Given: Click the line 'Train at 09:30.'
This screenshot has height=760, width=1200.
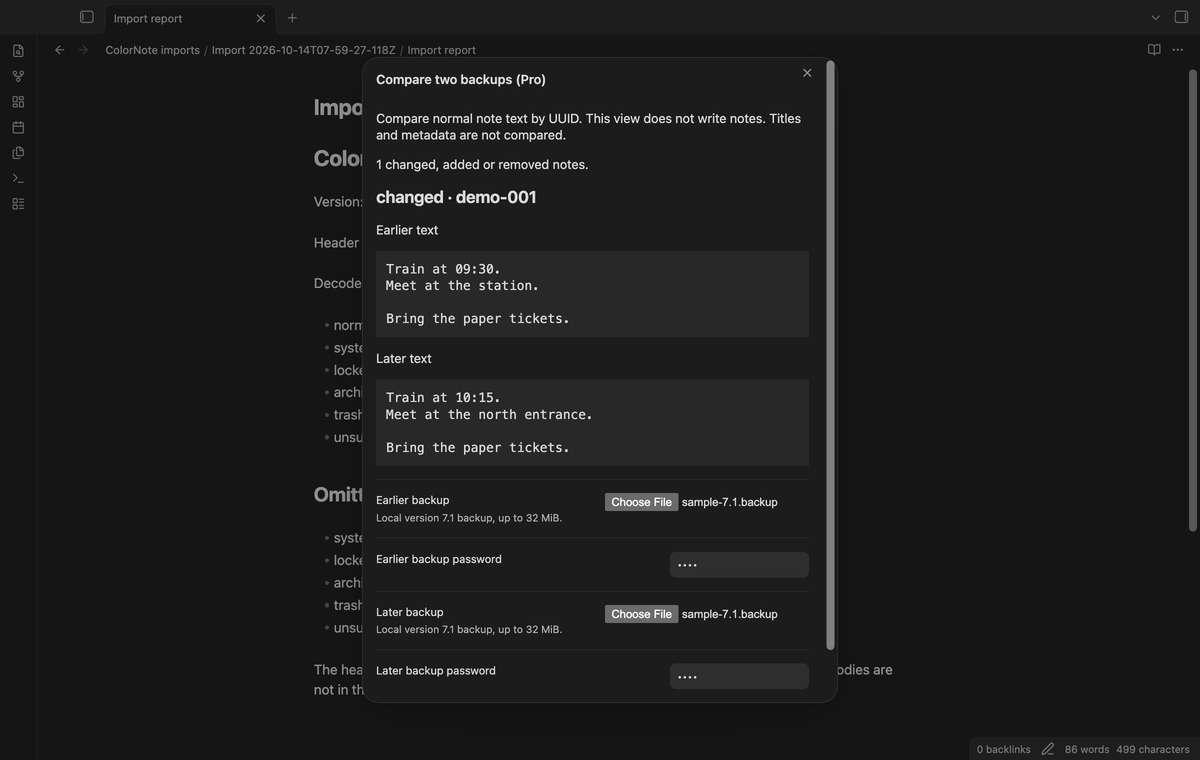Looking at the screenshot, I should point(443,269).
